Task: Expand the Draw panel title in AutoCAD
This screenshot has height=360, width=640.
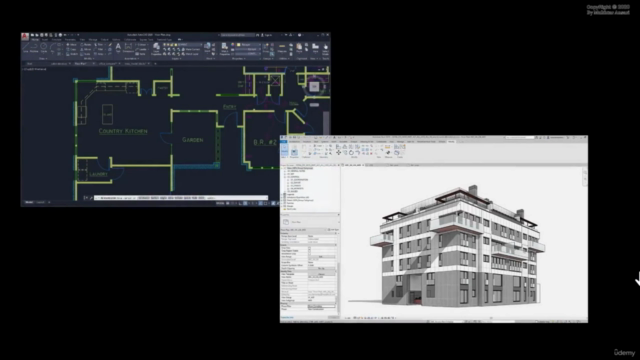Action: coord(43,58)
